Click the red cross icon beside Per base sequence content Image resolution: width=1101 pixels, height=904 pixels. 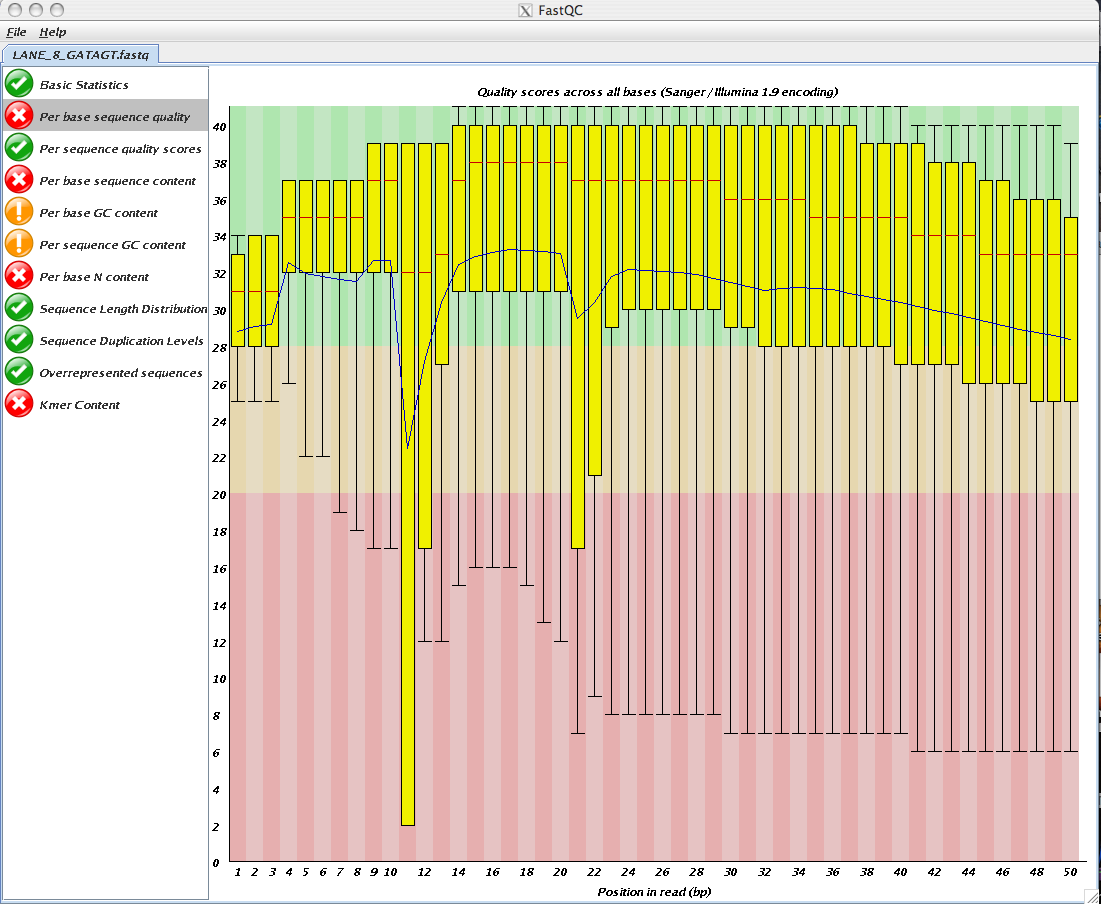19,180
